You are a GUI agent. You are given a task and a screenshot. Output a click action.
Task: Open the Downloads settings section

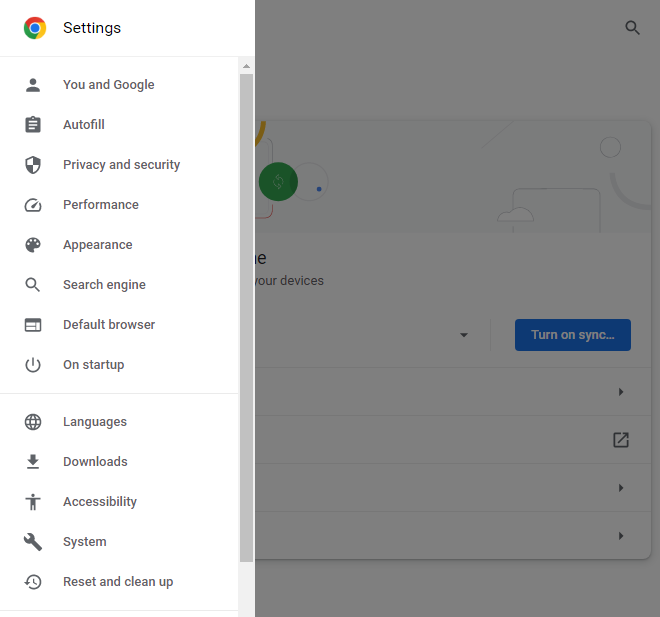click(x=95, y=462)
